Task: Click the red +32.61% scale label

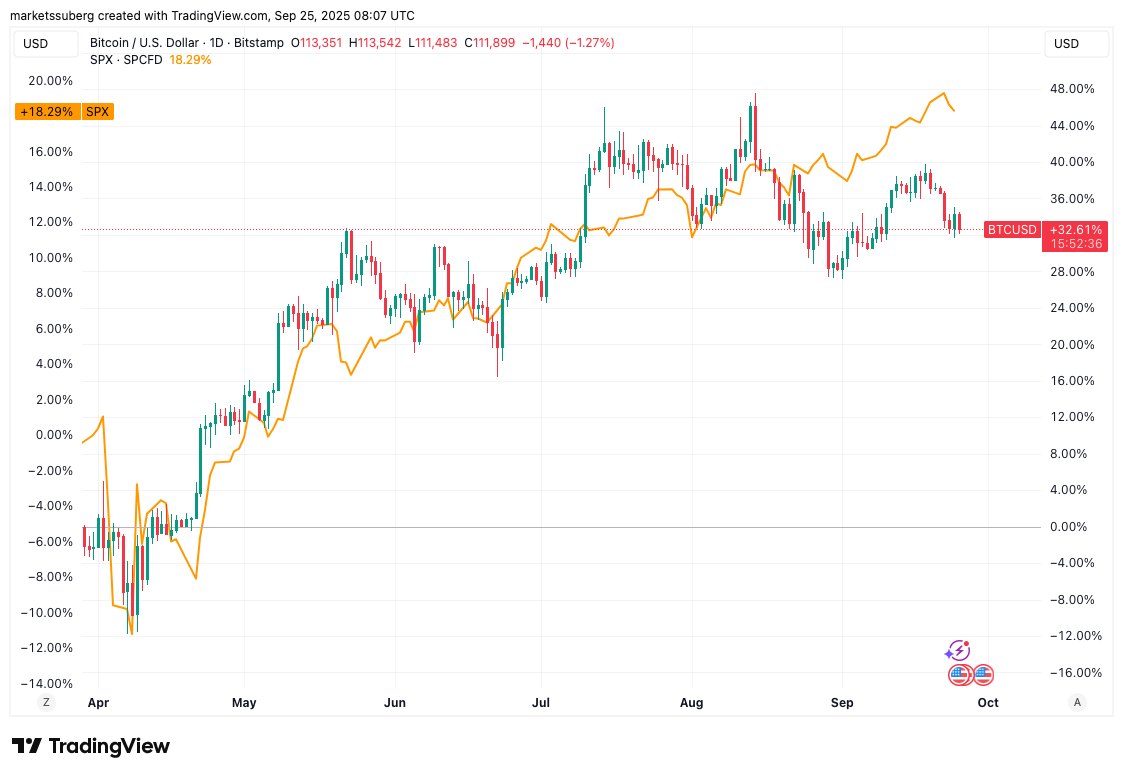Action: coord(1075,229)
